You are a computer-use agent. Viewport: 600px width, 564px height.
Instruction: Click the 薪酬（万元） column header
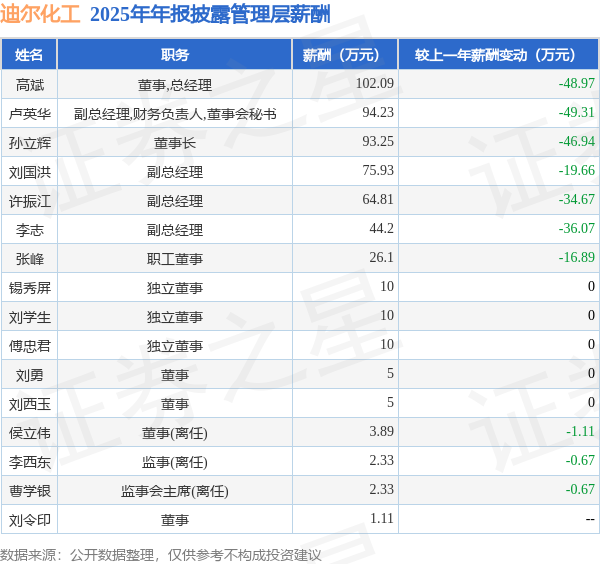tap(345, 55)
